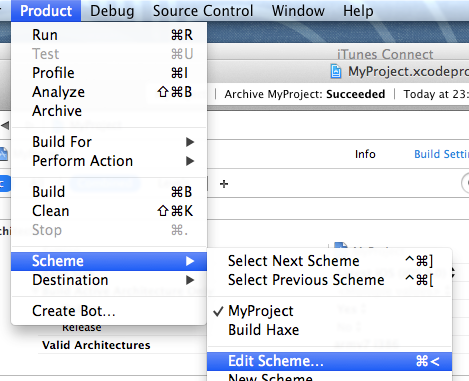This screenshot has height=381, width=469.
Task: Choose Clean menu item
Action: (x=109, y=211)
